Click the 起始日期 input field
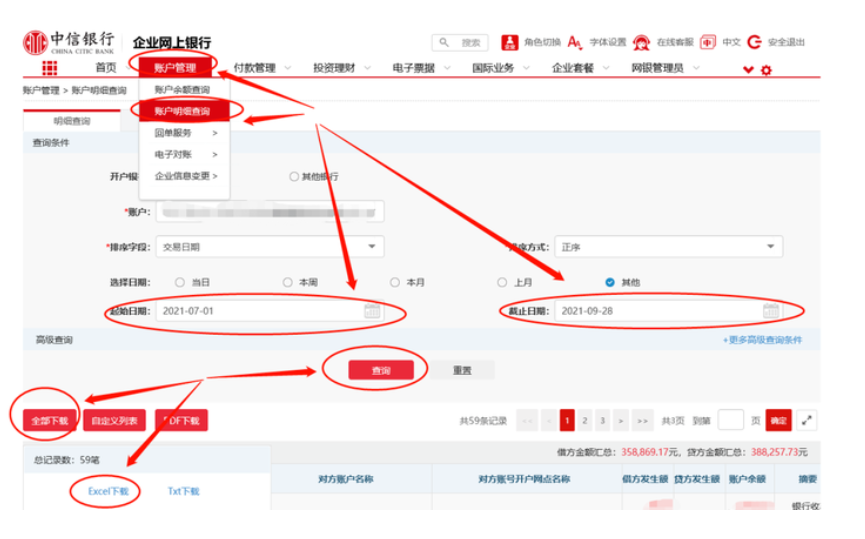 [x=270, y=311]
